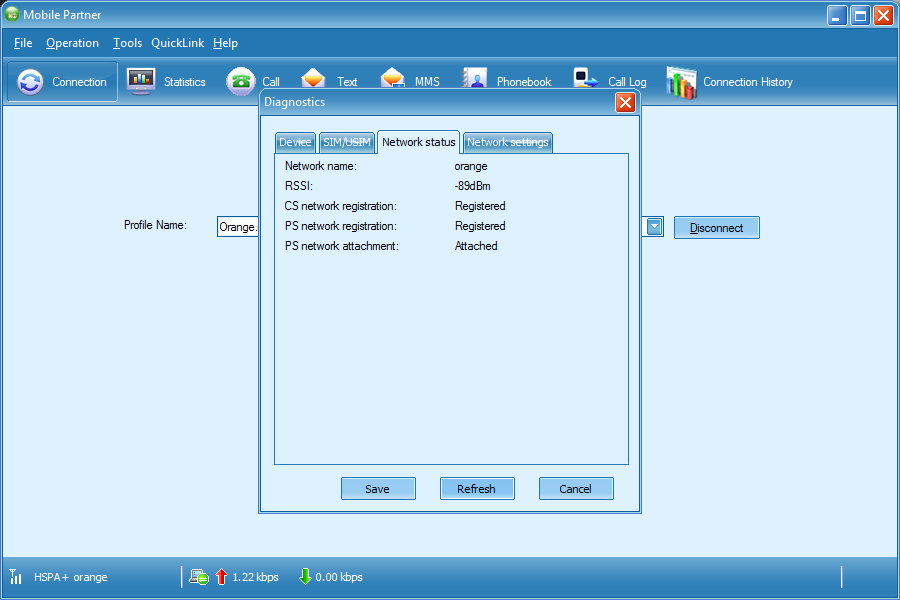Refresh the network status
Screen dimensions: 900x600
pos(476,489)
